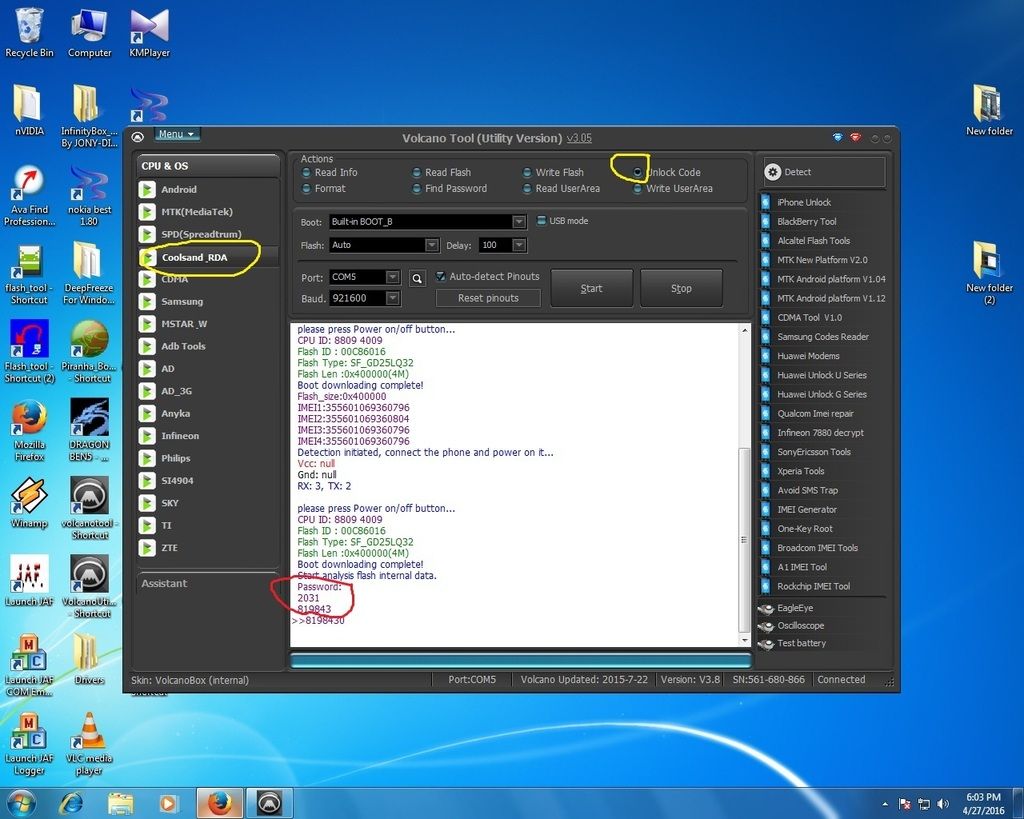Click the search icon beside Port dropdown
1024x819 pixels.
(x=417, y=278)
